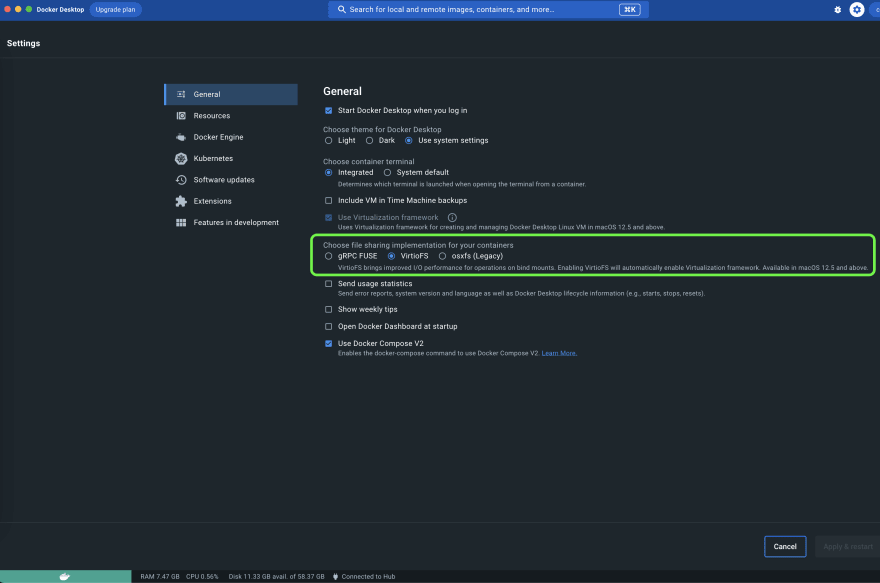Click the Docker Engine whale icon
Image resolution: width=880 pixels, height=583 pixels.
pyautogui.click(x=181, y=137)
